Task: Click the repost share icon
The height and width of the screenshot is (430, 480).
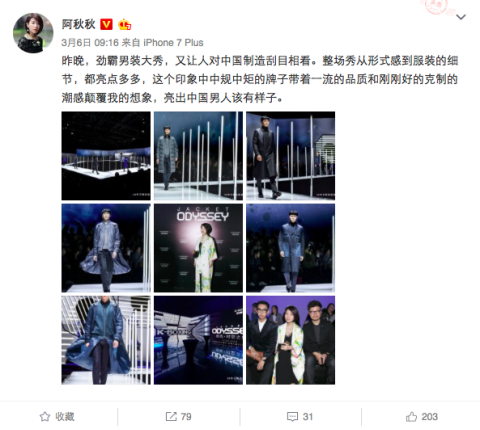Action: (171, 416)
